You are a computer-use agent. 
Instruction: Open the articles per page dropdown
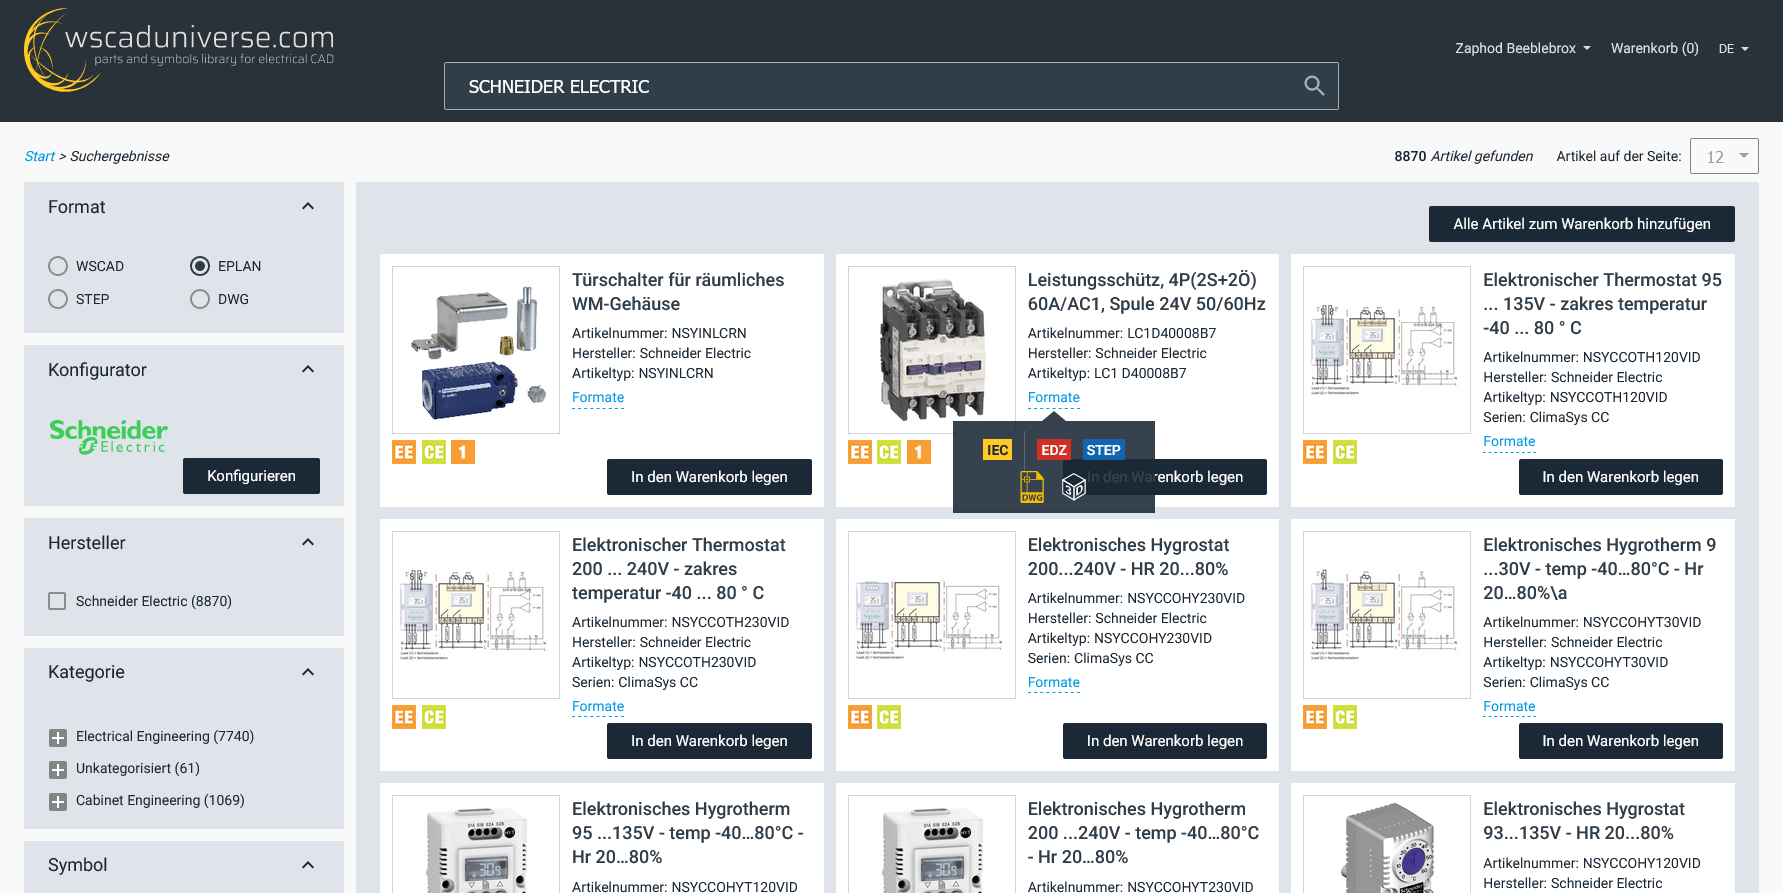pyautogui.click(x=1723, y=156)
